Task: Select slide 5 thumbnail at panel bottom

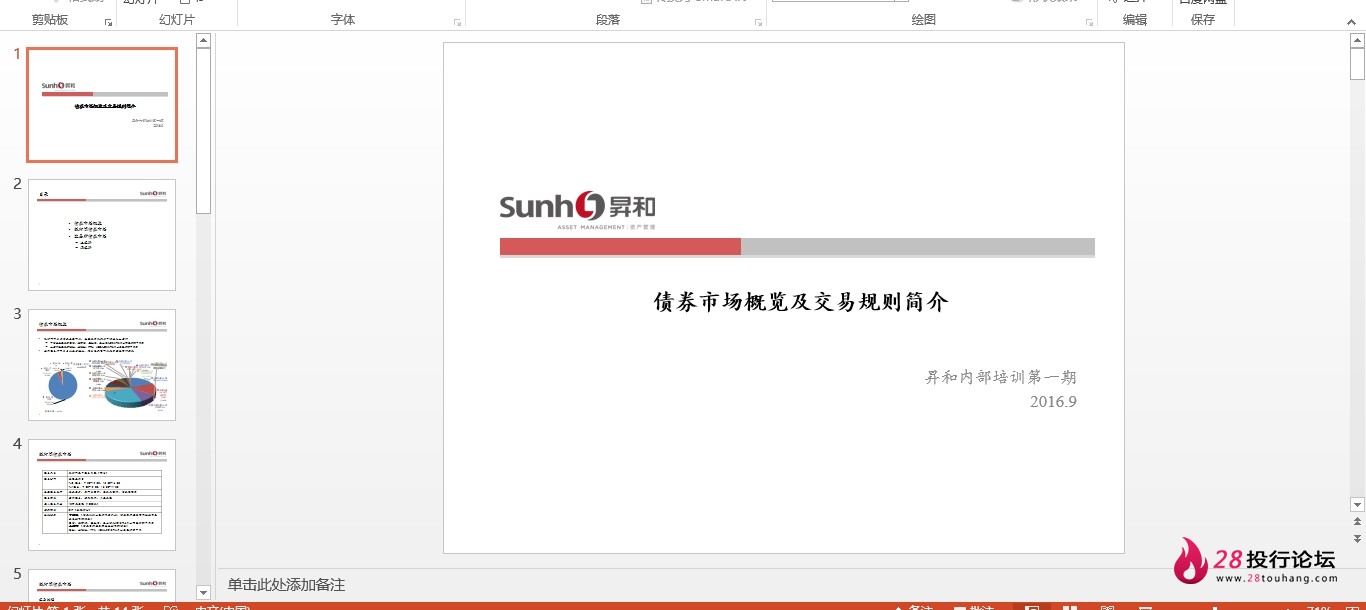Action: coord(102,585)
